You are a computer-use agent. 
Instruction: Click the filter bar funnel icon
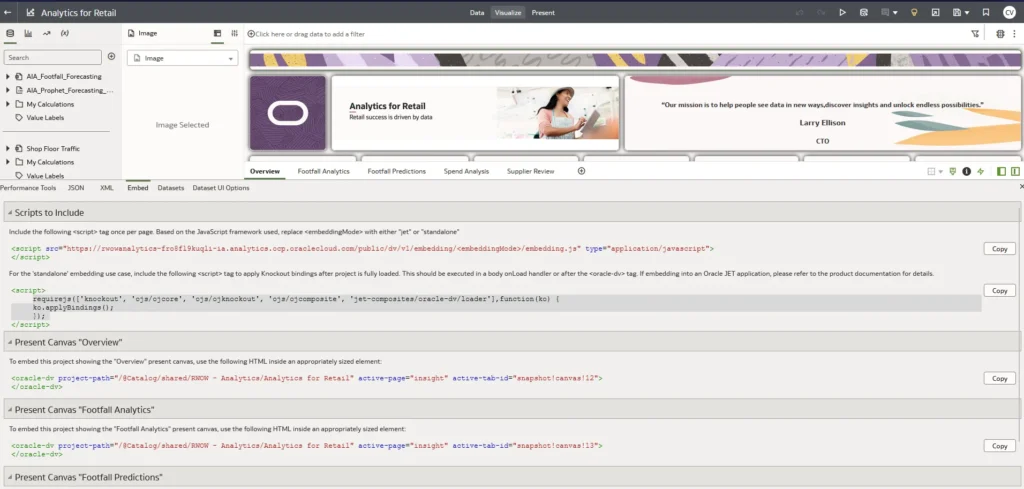[x=975, y=34]
